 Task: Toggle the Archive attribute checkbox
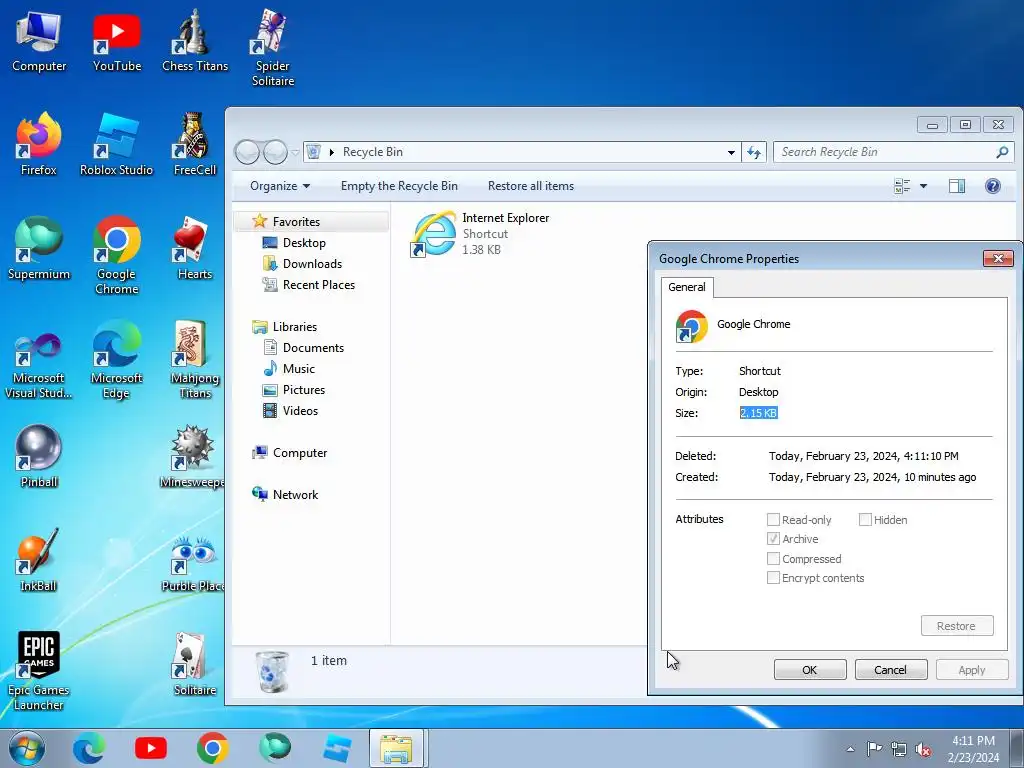[x=773, y=539]
